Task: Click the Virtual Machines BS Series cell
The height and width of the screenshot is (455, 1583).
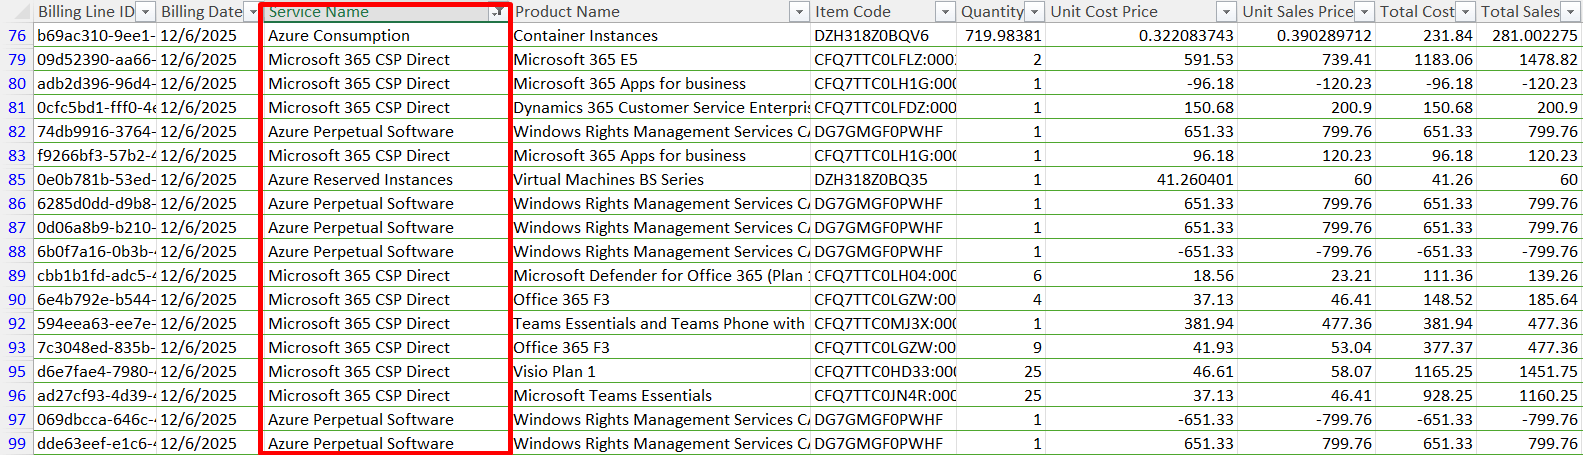Action: [x=660, y=180]
